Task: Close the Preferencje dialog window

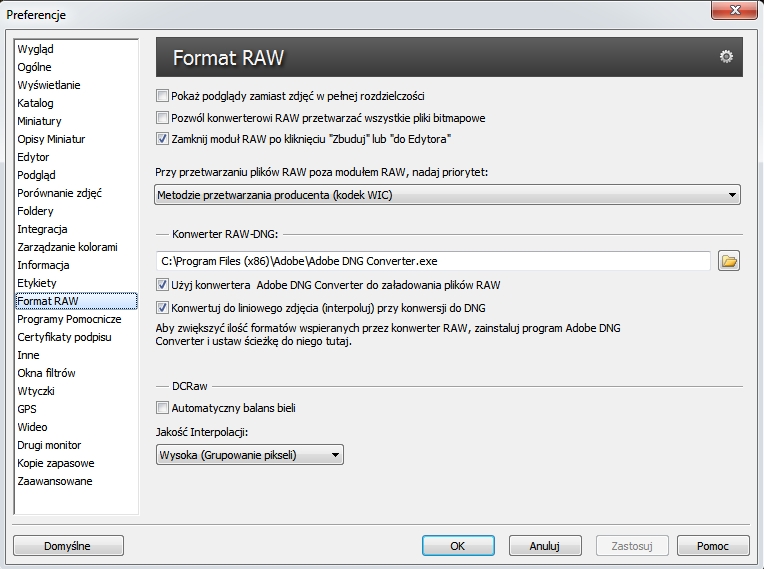Action: (x=739, y=13)
